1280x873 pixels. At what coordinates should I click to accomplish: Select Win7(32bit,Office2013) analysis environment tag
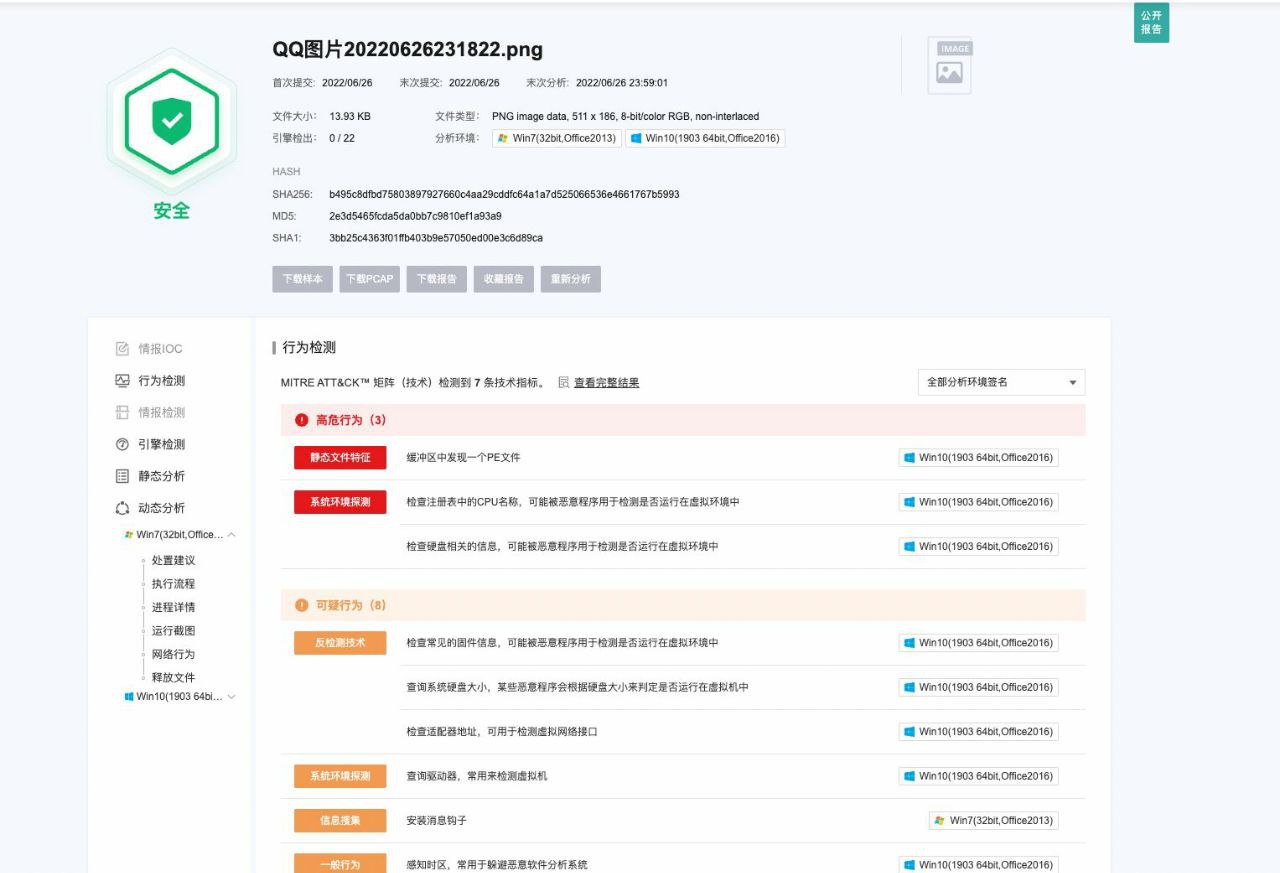click(x=557, y=139)
